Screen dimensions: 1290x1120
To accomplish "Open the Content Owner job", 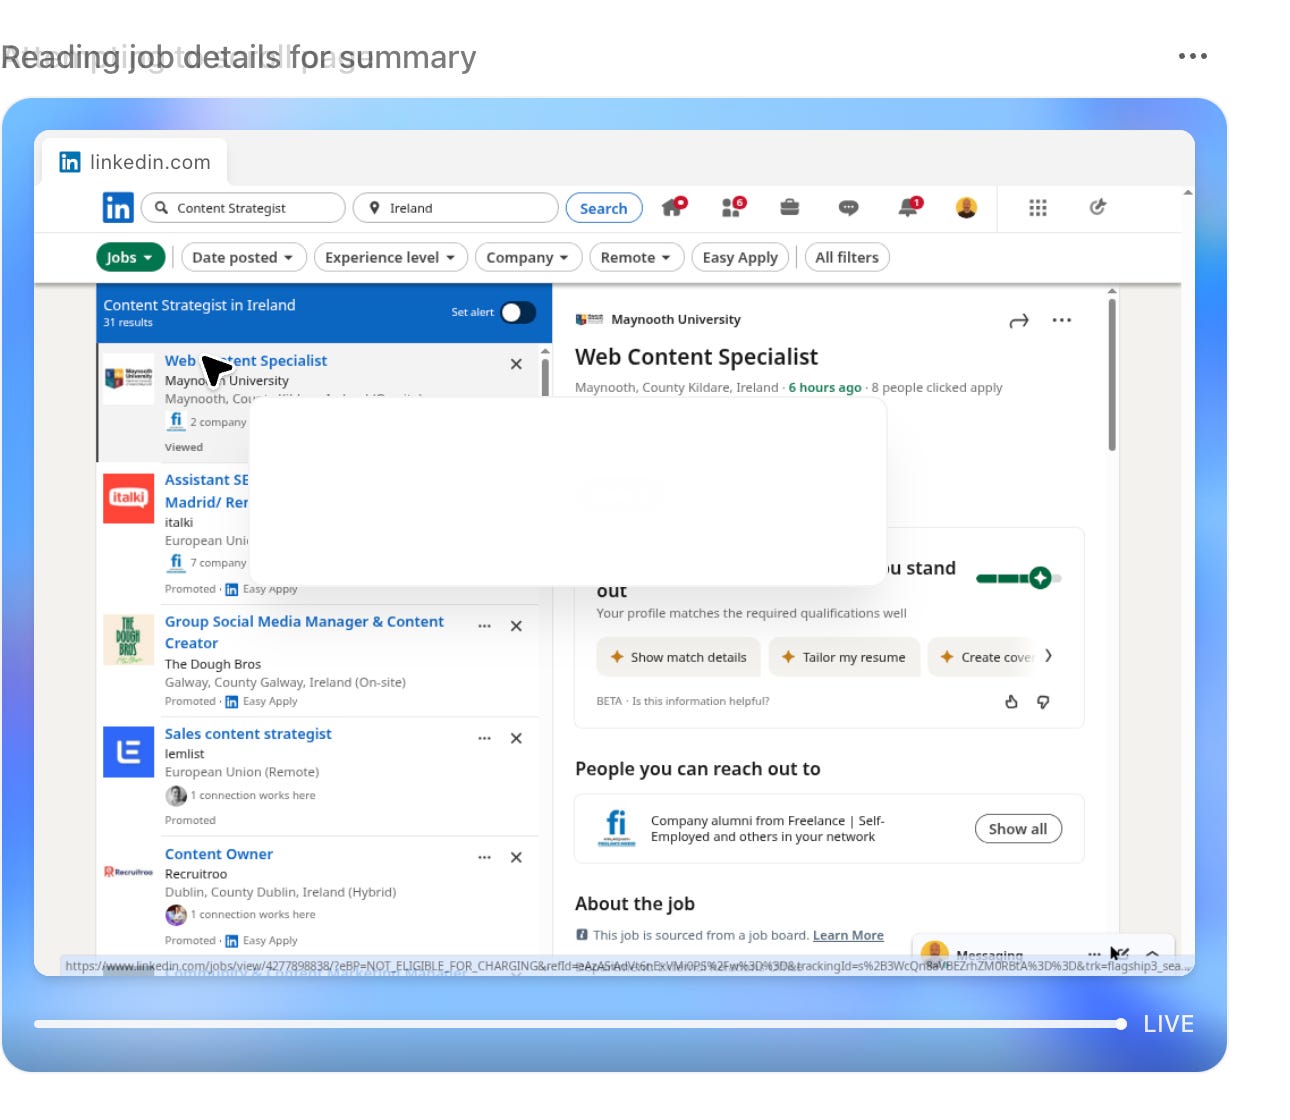I will 219,854.
